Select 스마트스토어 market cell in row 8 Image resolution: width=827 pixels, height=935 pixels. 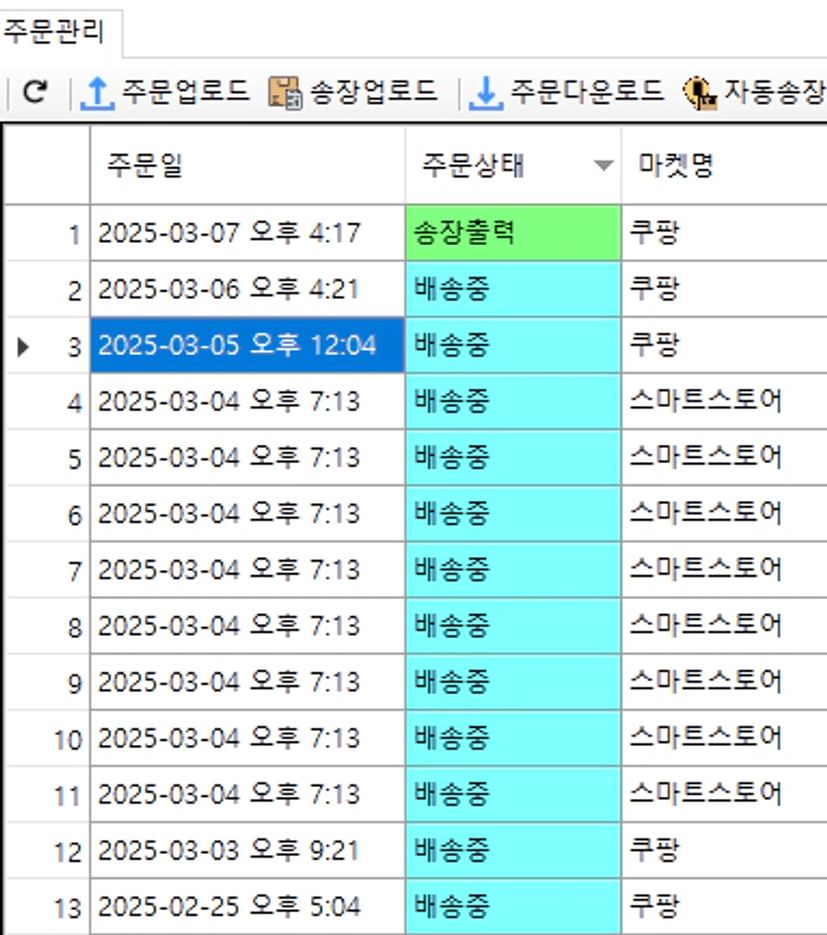724,626
